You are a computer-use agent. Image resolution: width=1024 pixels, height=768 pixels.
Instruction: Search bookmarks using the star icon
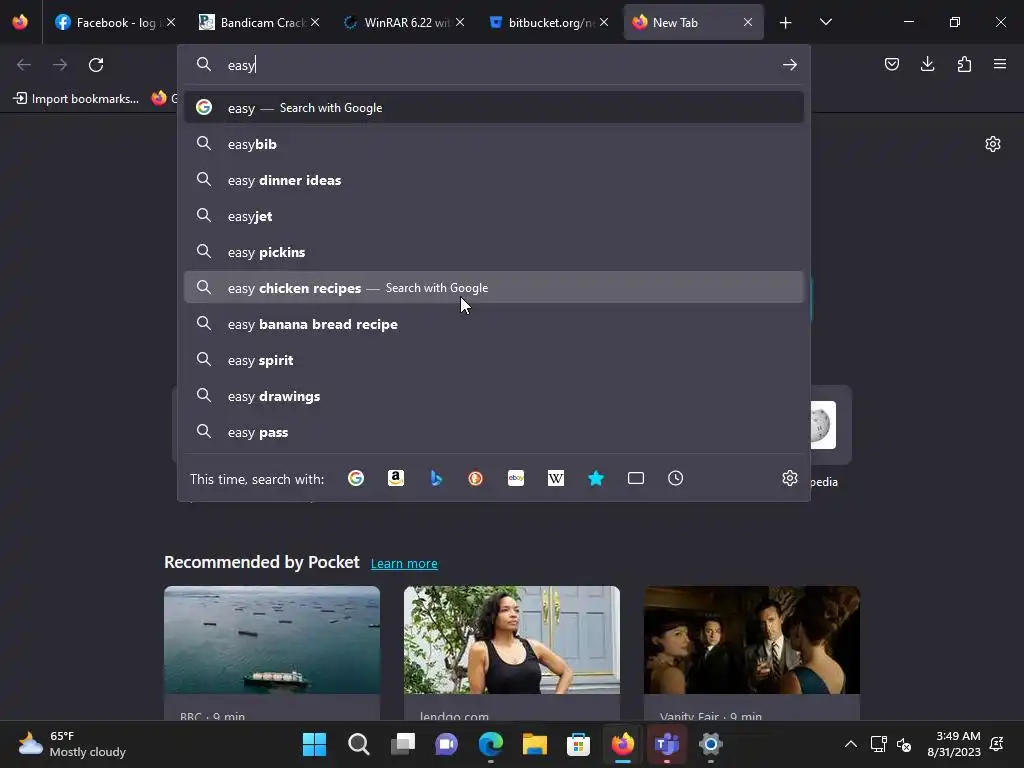click(596, 479)
